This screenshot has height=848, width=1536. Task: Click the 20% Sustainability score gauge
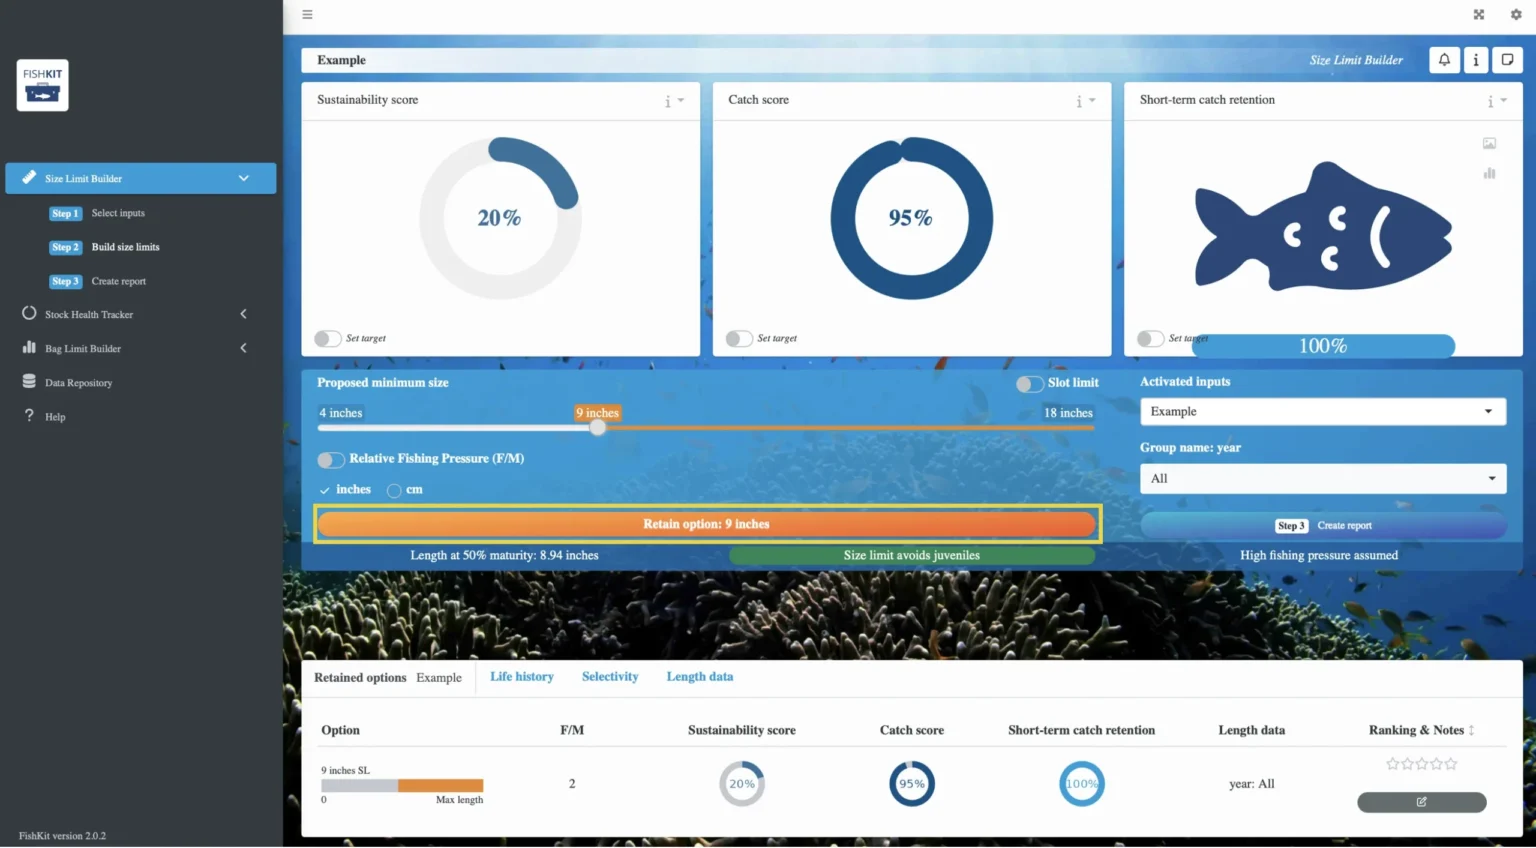(x=499, y=218)
